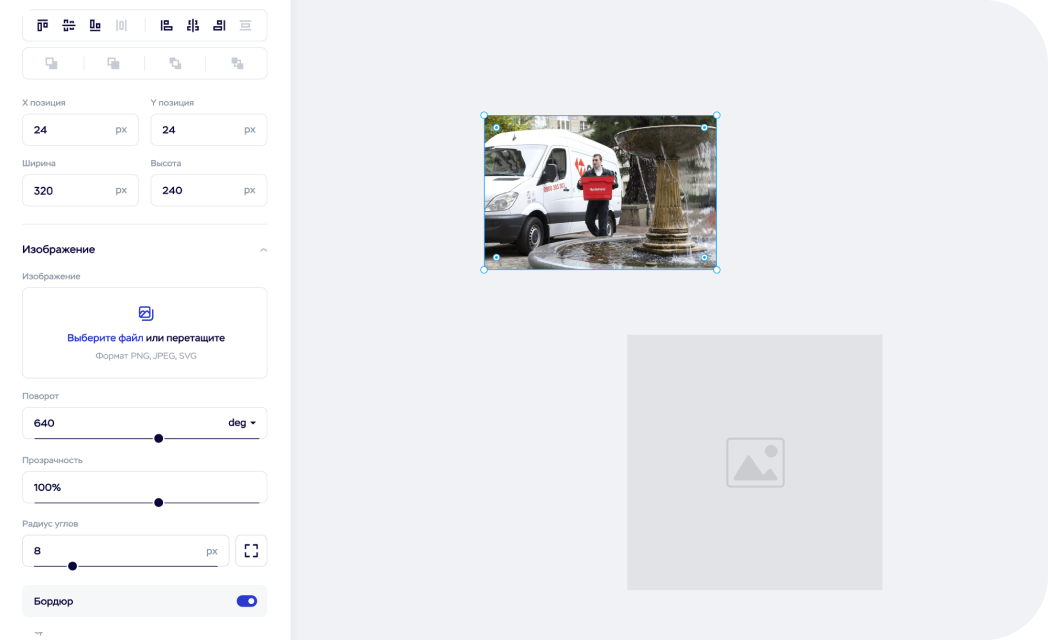The height and width of the screenshot is (640, 1048).
Task: Click the Высота field showing 240
Action: coord(200,190)
